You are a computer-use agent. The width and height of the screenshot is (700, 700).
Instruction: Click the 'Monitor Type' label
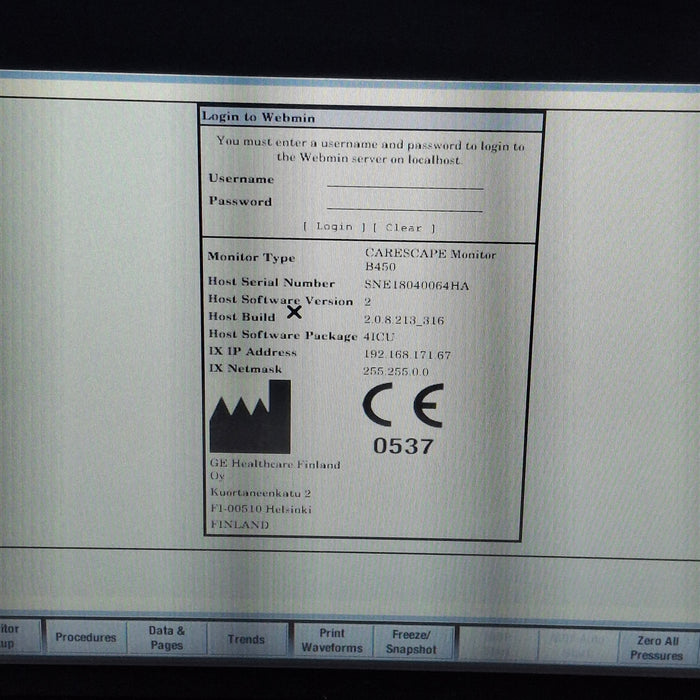pos(251,257)
